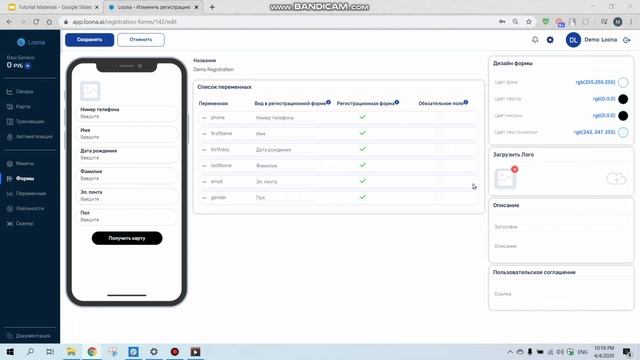640x360 pixels.
Task: Edit the rgb(255,255,255) background color value
Action: (595, 82)
